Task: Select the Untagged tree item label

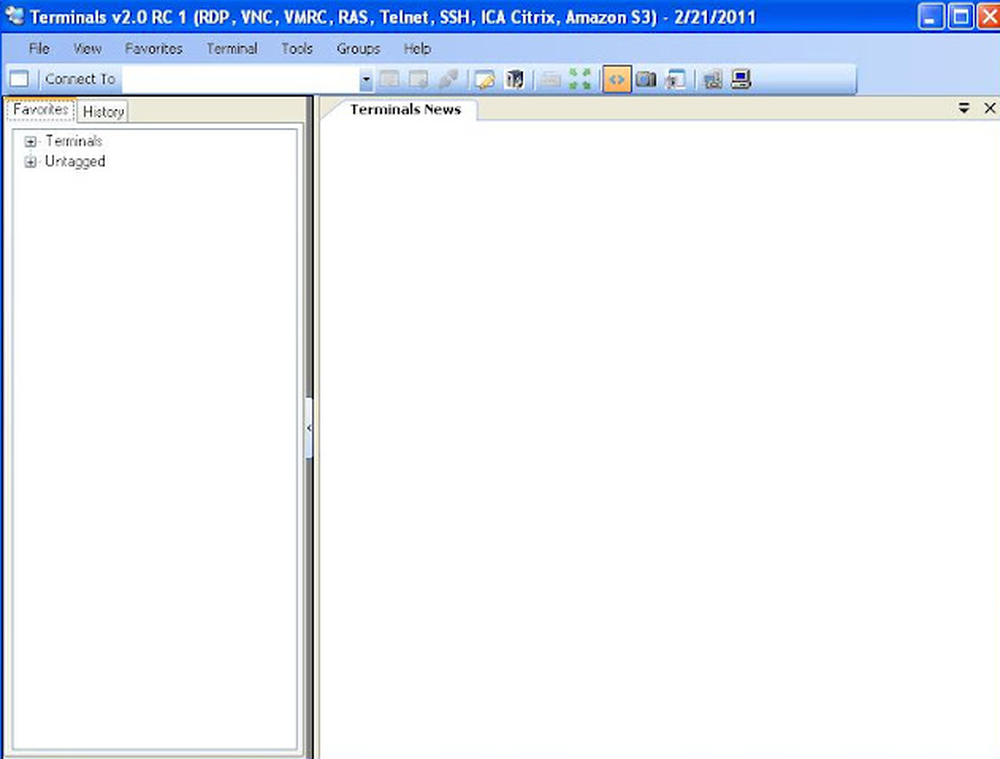Action: pos(75,161)
